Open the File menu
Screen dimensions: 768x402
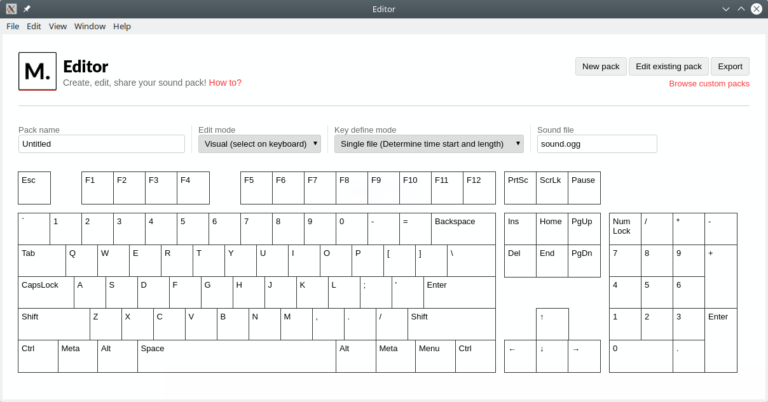[x=13, y=26]
